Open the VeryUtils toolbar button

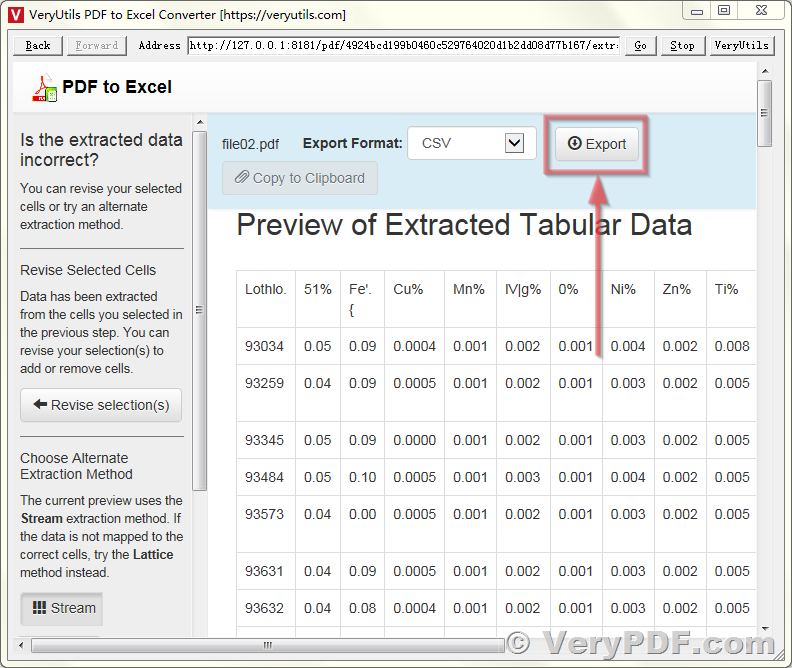click(x=741, y=45)
